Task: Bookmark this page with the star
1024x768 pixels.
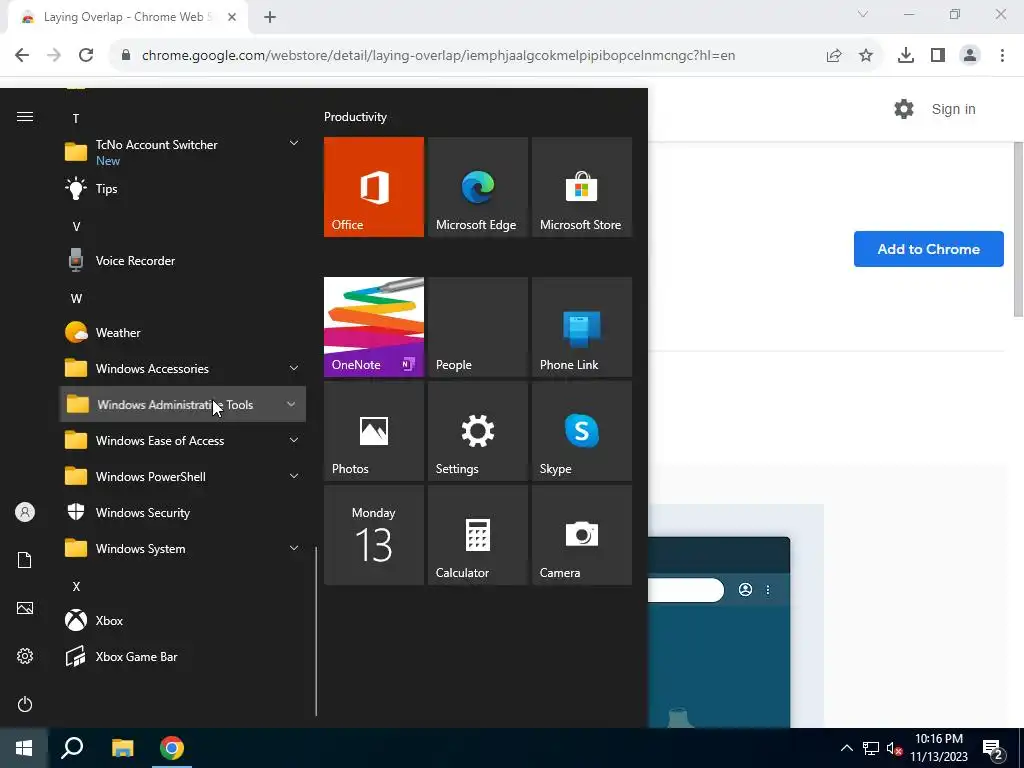Action: [x=866, y=56]
